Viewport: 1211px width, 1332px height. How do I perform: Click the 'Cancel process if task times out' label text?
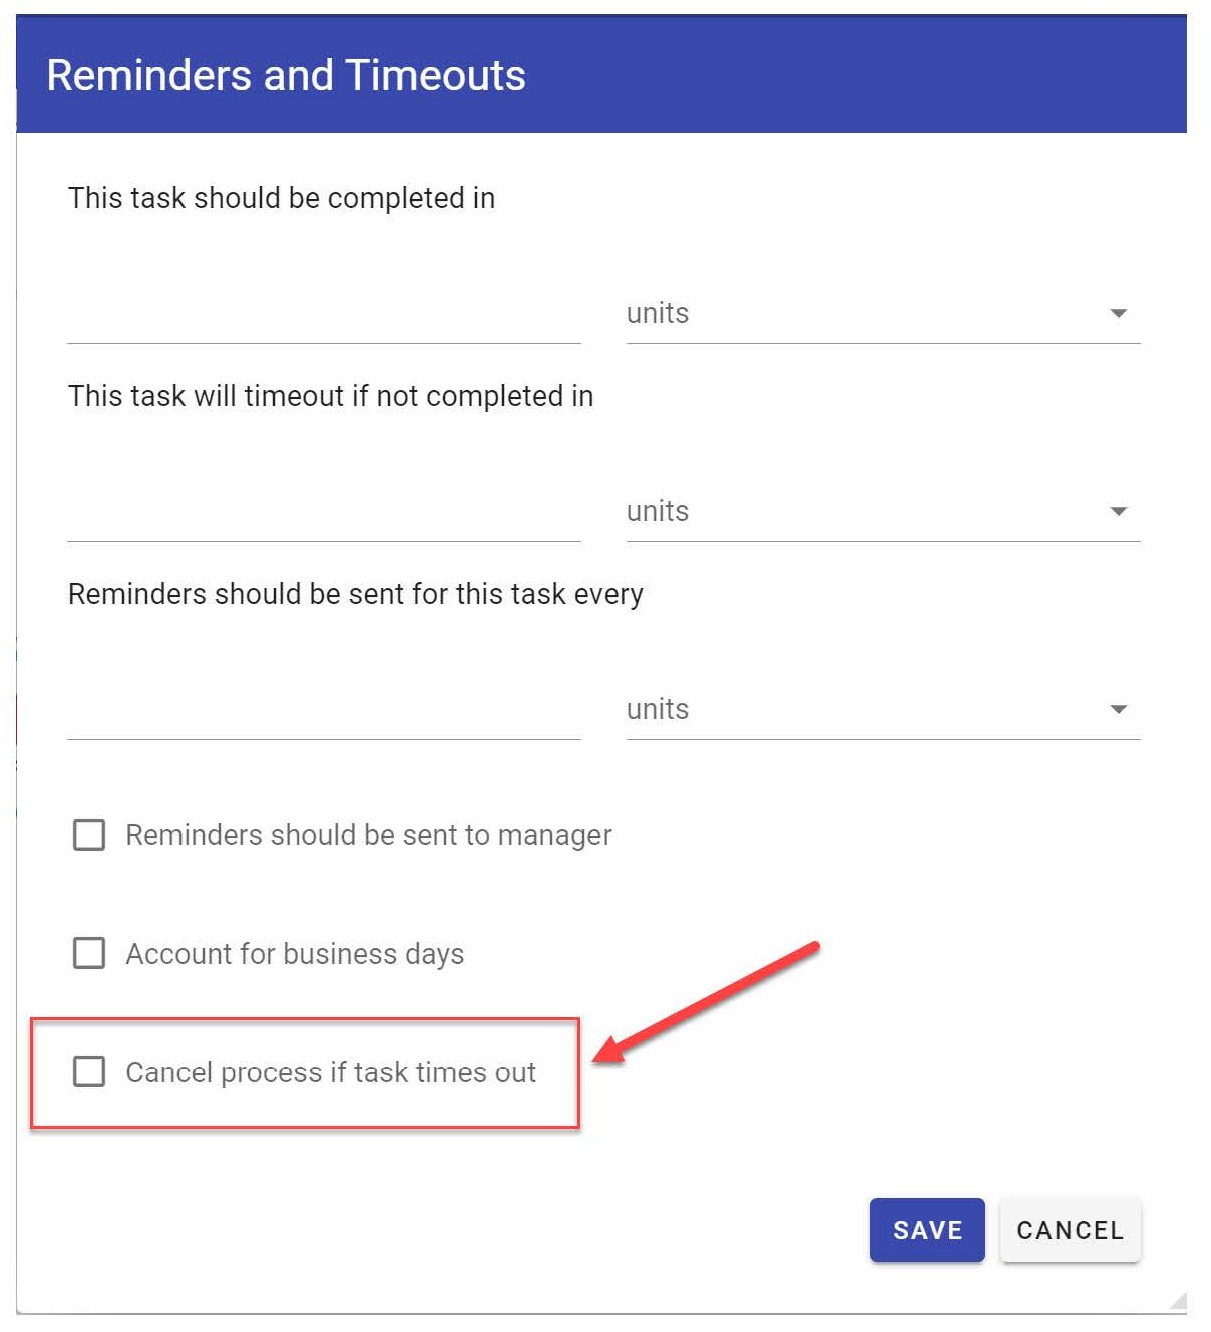[330, 1072]
